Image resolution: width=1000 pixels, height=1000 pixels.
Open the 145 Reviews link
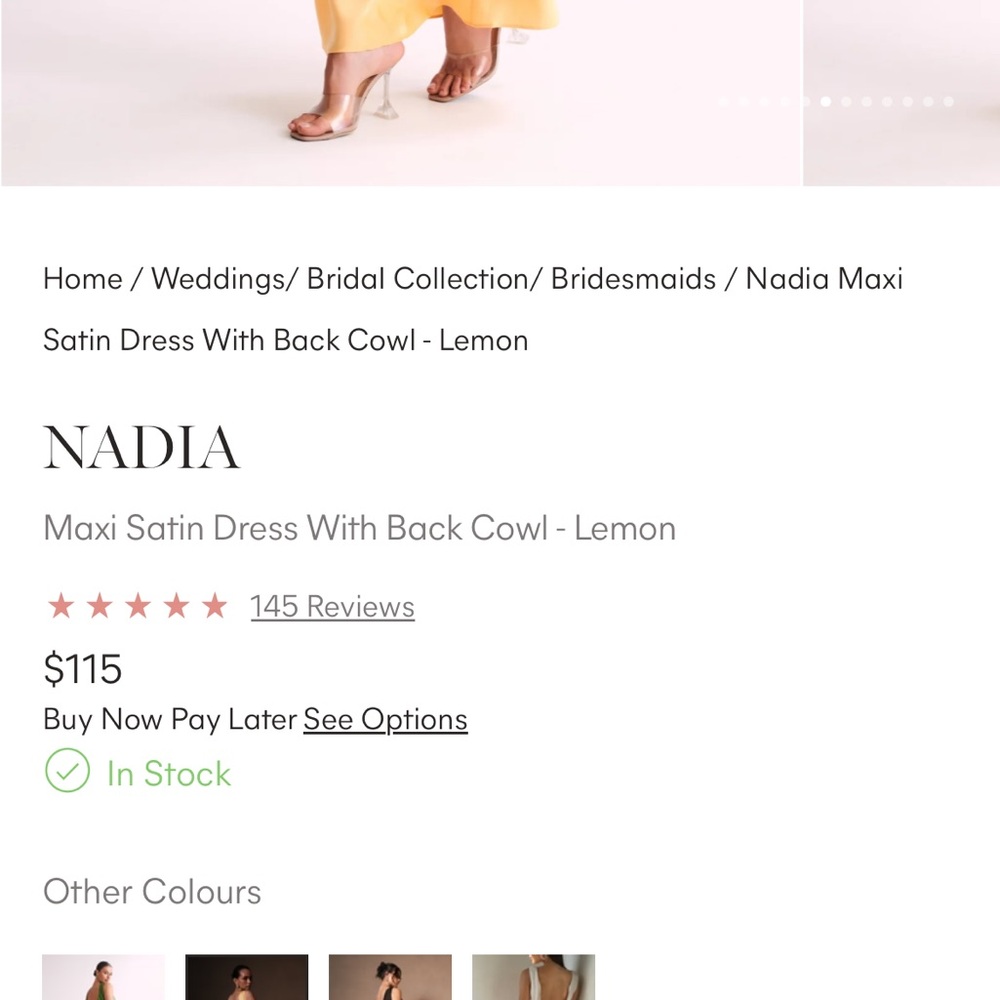tap(332, 607)
